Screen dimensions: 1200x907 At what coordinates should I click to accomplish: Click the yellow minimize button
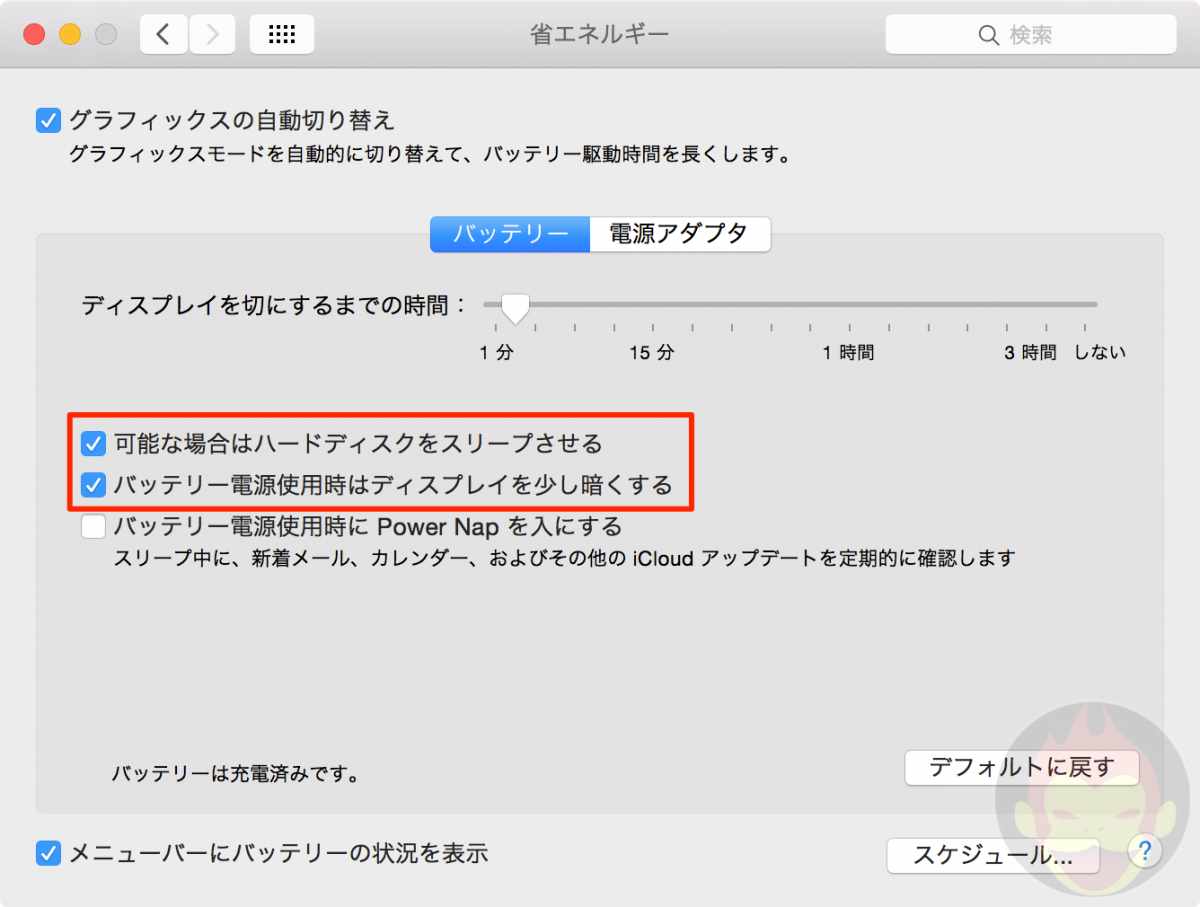coord(70,33)
